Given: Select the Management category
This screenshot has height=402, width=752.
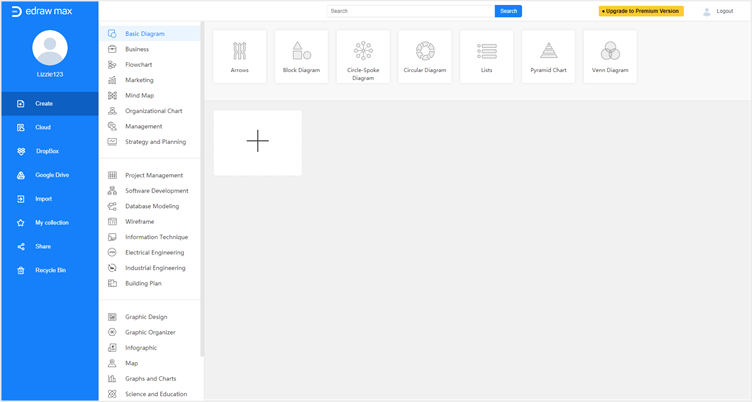Looking at the screenshot, I should click(x=150, y=126).
